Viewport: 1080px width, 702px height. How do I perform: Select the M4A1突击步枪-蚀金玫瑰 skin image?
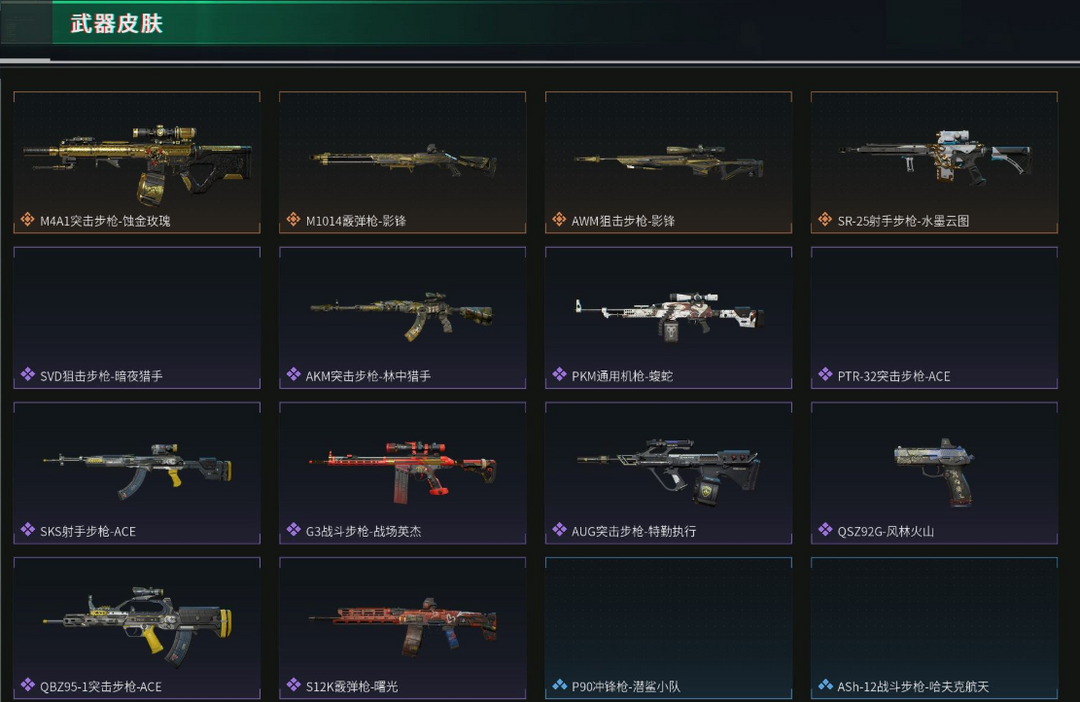136,163
